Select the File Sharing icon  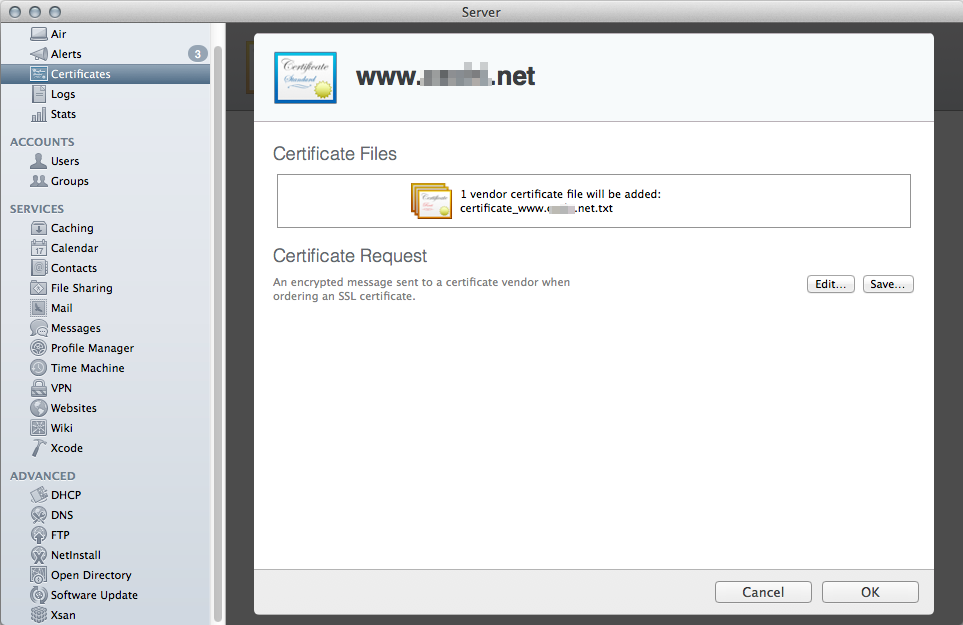coord(39,288)
